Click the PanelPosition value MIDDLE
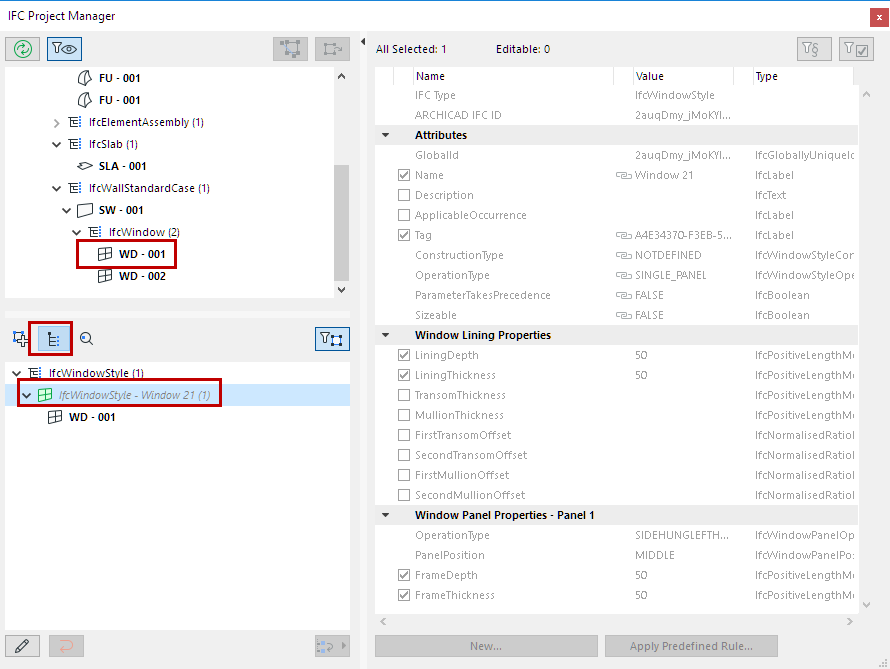Viewport: 890px width, 669px height. [x=654, y=556]
